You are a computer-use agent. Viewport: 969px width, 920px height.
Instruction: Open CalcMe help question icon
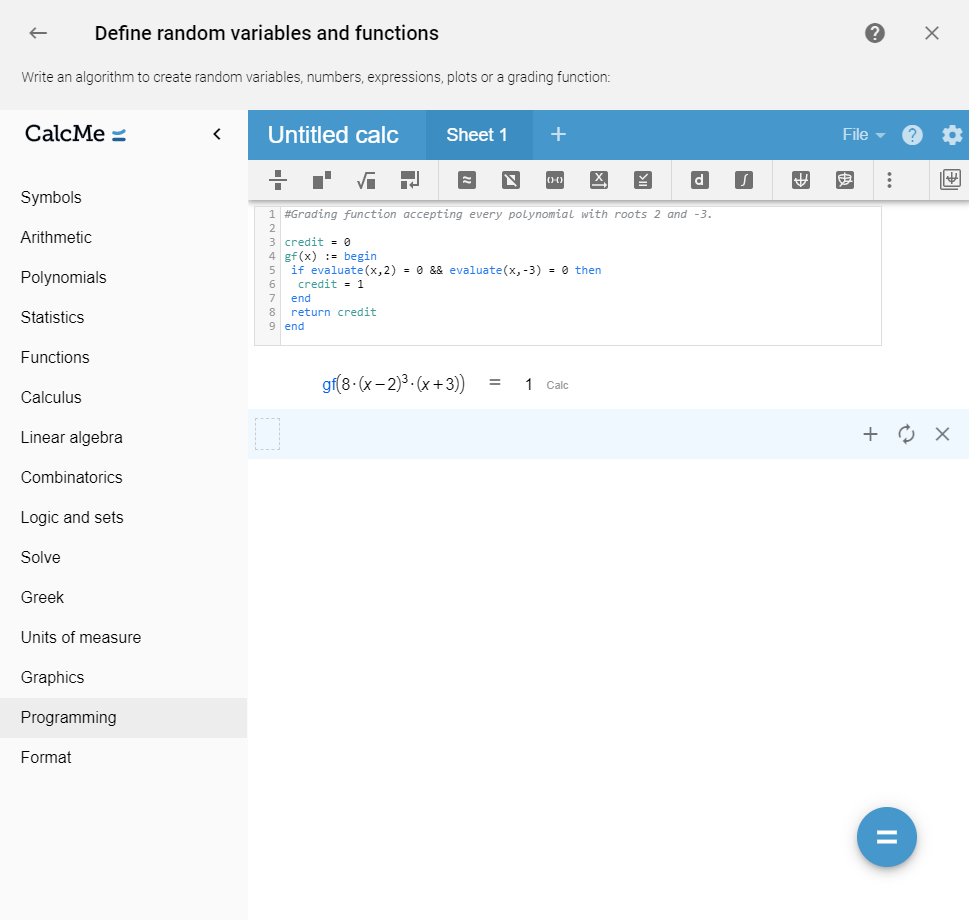[x=912, y=135]
